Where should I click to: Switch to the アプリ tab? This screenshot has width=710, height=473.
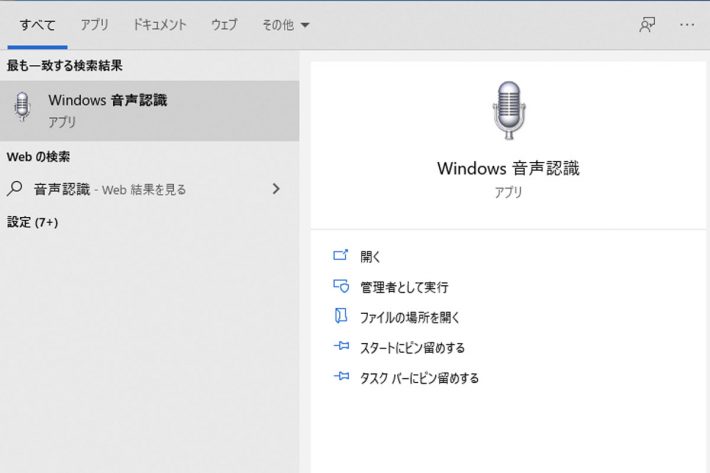(95, 24)
